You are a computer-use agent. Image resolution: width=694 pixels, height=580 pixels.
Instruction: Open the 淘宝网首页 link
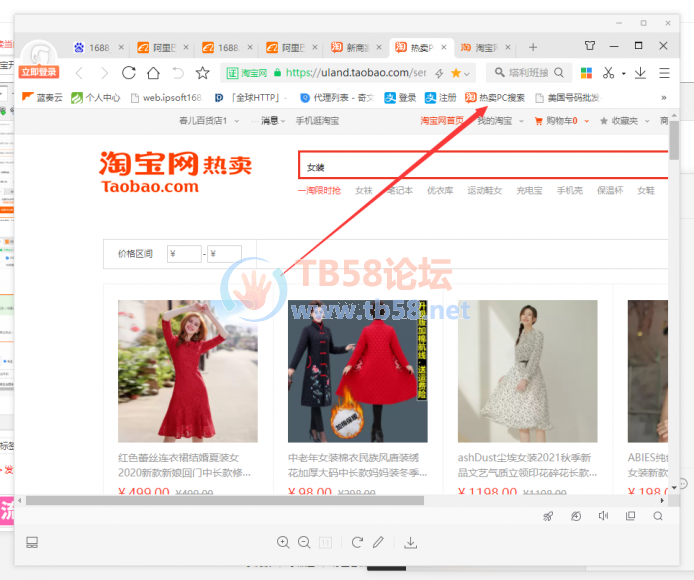[442, 121]
